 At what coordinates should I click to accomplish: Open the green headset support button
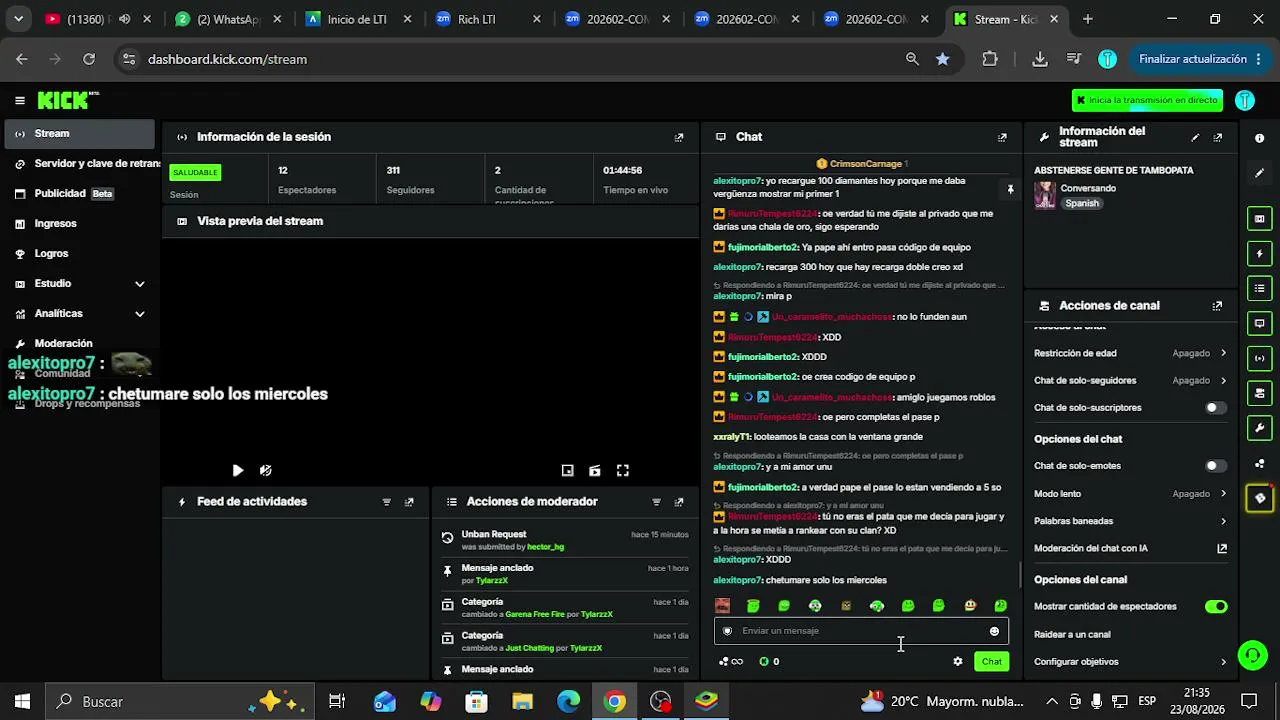(1252, 655)
